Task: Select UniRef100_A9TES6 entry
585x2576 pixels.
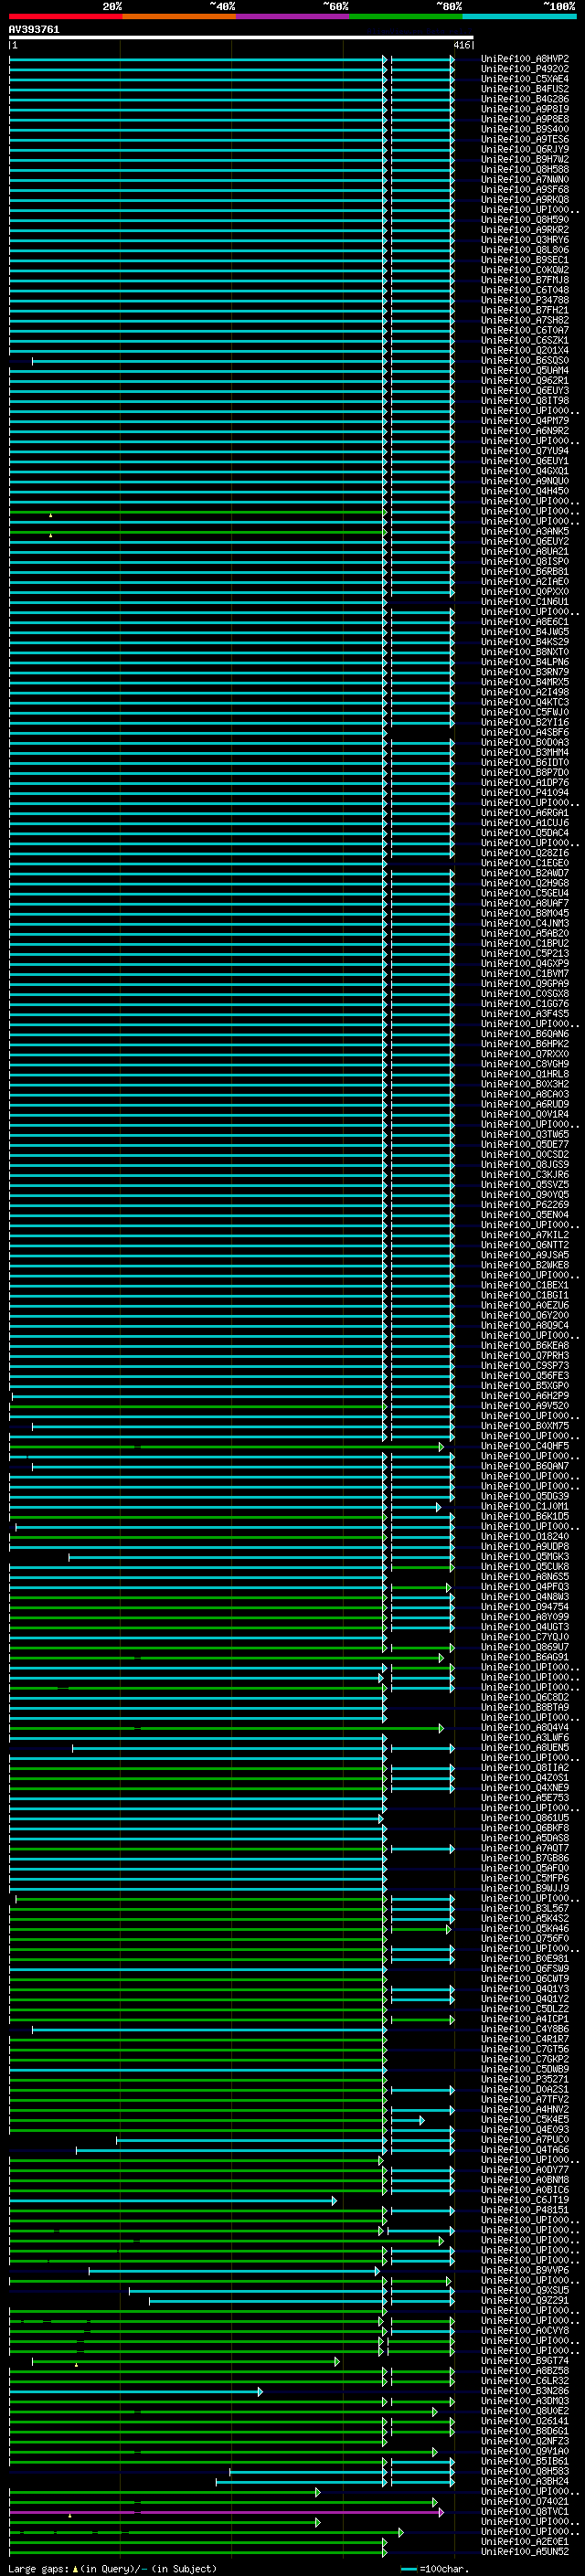Action: pos(524,139)
